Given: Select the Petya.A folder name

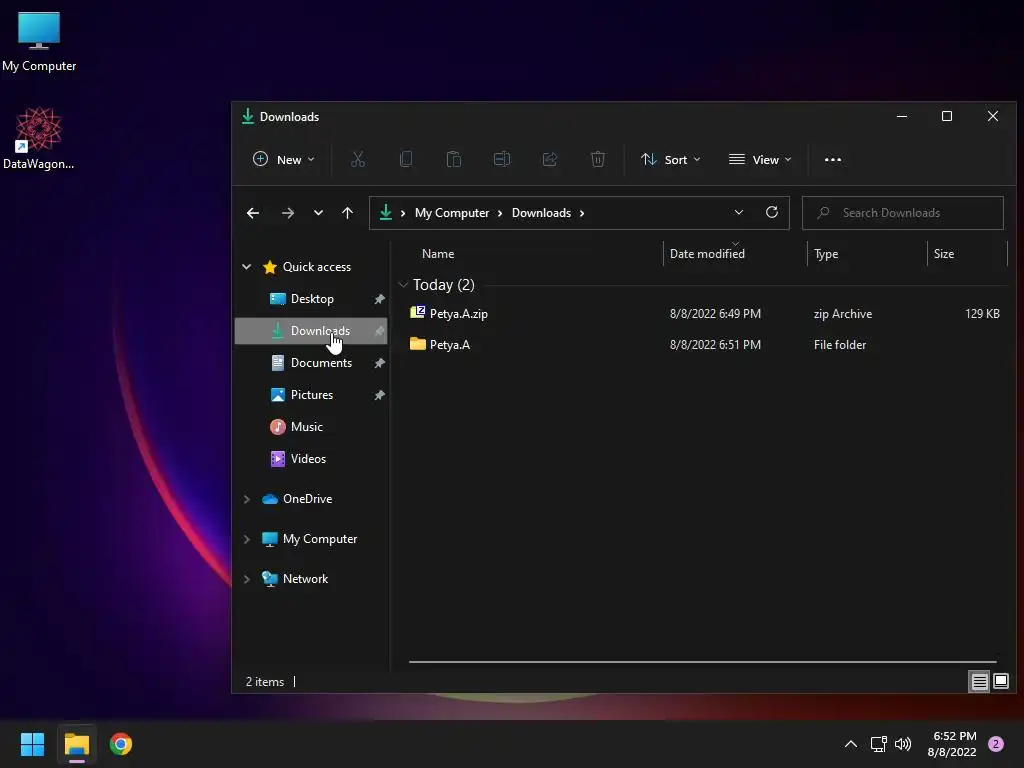Looking at the screenshot, I should click(x=449, y=345).
